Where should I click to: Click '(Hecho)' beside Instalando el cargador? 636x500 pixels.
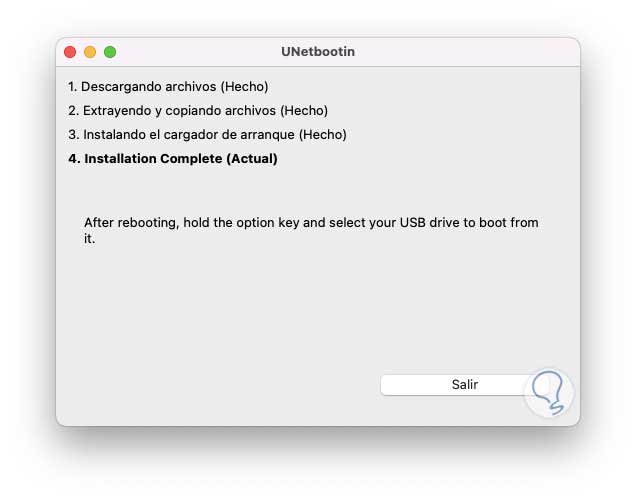coord(323,134)
